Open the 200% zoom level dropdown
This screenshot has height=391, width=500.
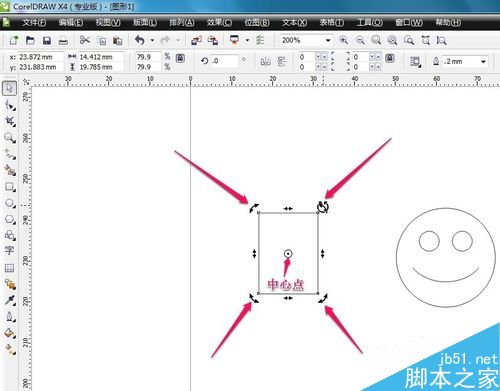tap(328, 40)
